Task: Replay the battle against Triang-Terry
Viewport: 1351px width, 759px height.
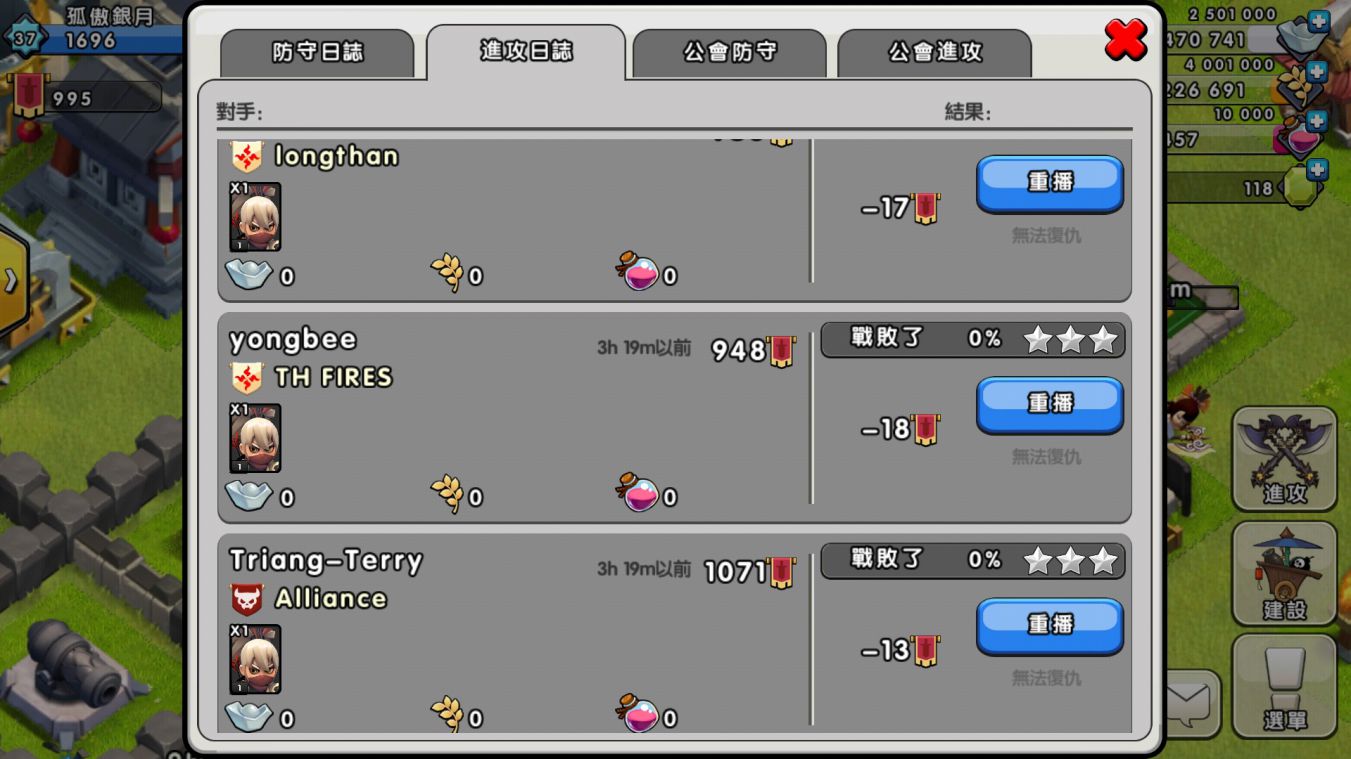Action: pyautogui.click(x=1050, y=626)
